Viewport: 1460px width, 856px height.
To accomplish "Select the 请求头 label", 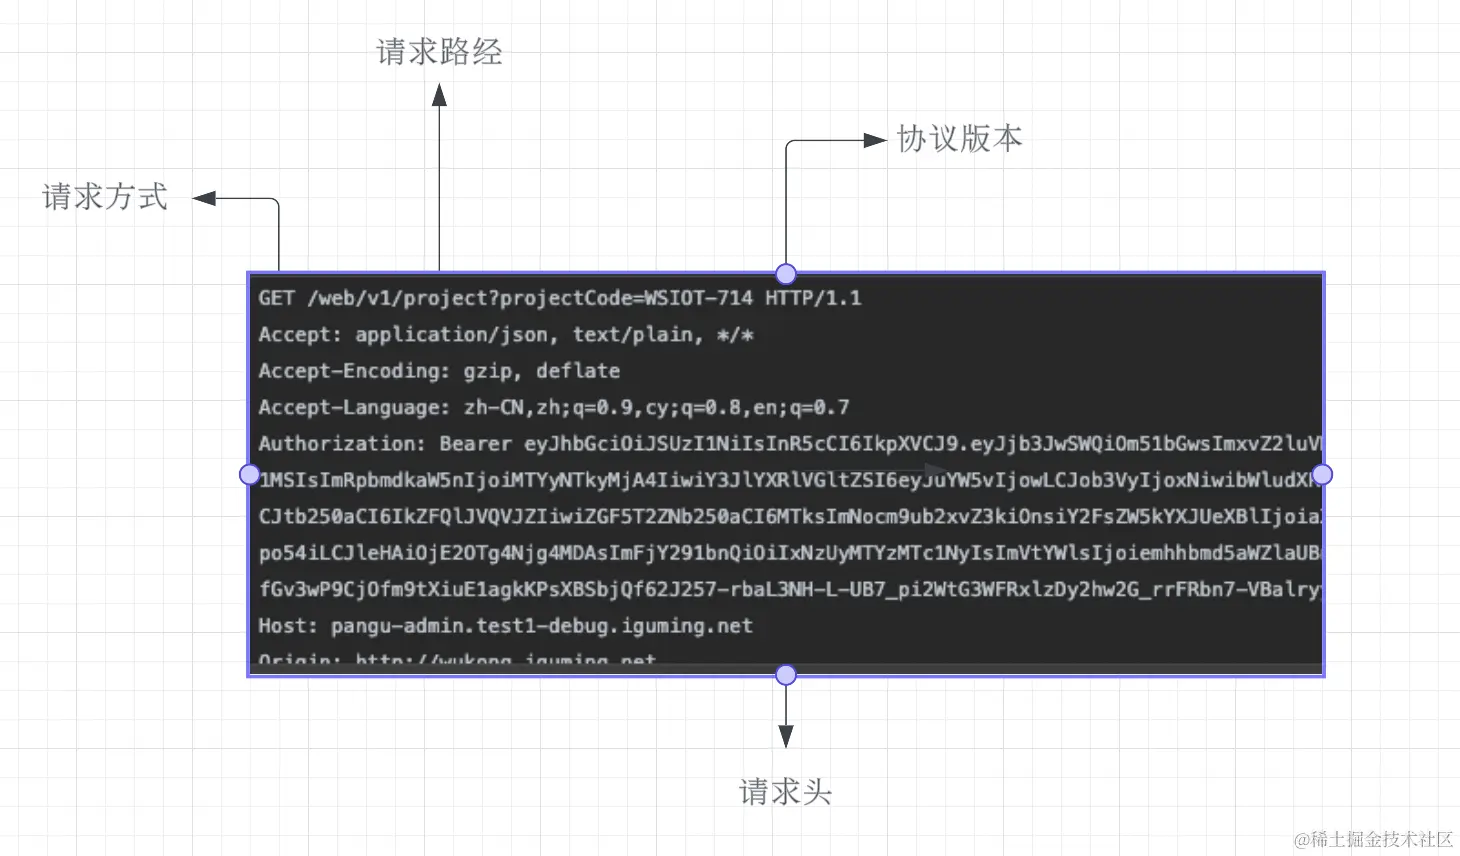I will [x=785, y=792].
